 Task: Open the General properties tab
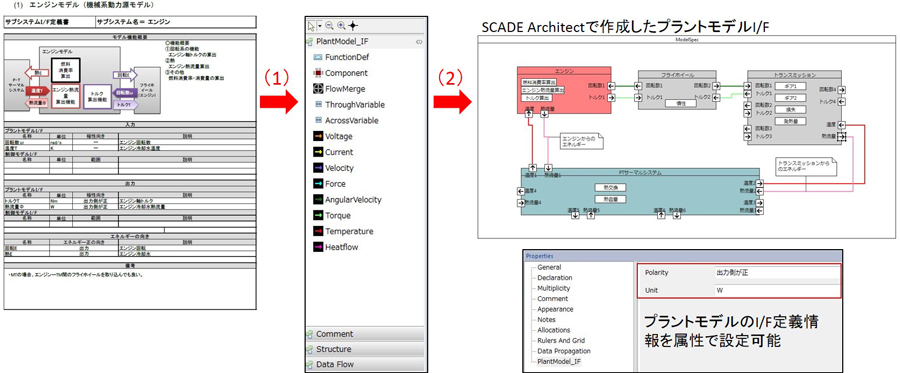coord(549,267)
